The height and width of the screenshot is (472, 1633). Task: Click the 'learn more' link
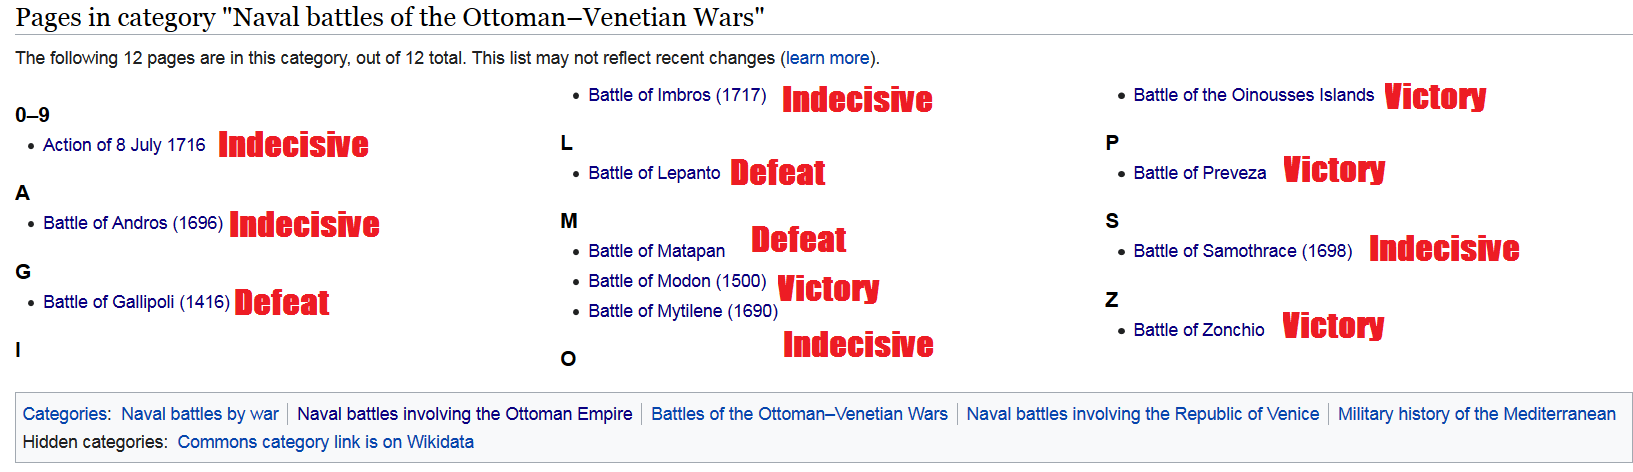point(827,58)
